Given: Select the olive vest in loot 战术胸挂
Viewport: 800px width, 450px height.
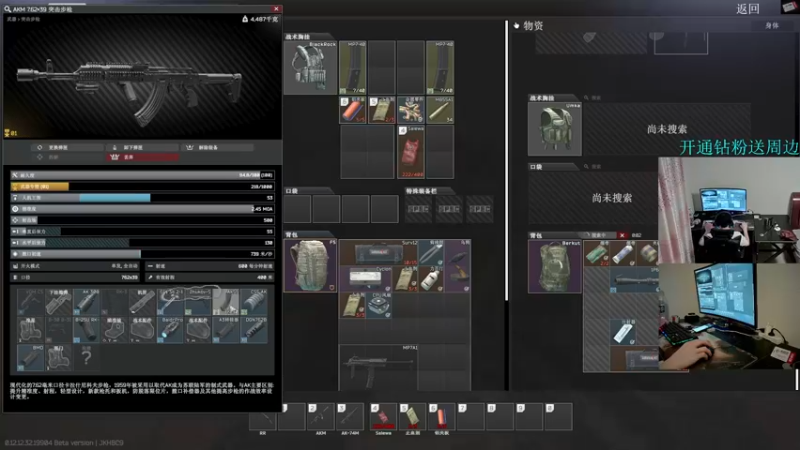Looking at the screenshot, I should [x=555, y=129].
